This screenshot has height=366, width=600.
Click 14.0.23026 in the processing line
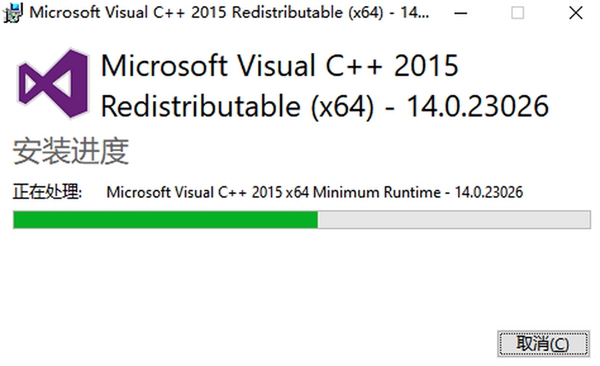[489, 192]
